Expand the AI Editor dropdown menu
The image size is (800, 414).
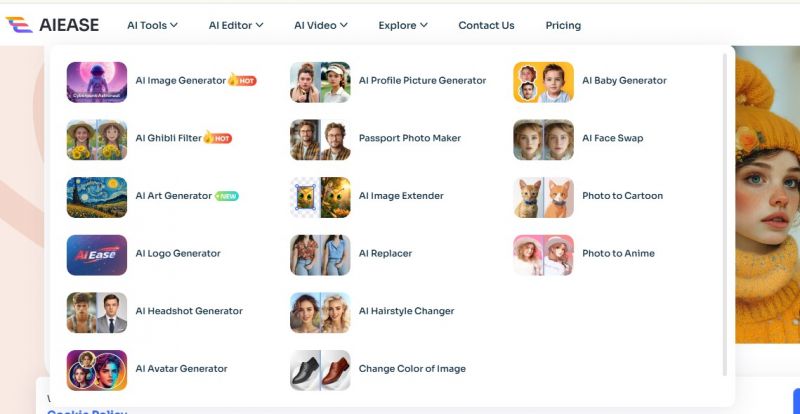(236, 25)
